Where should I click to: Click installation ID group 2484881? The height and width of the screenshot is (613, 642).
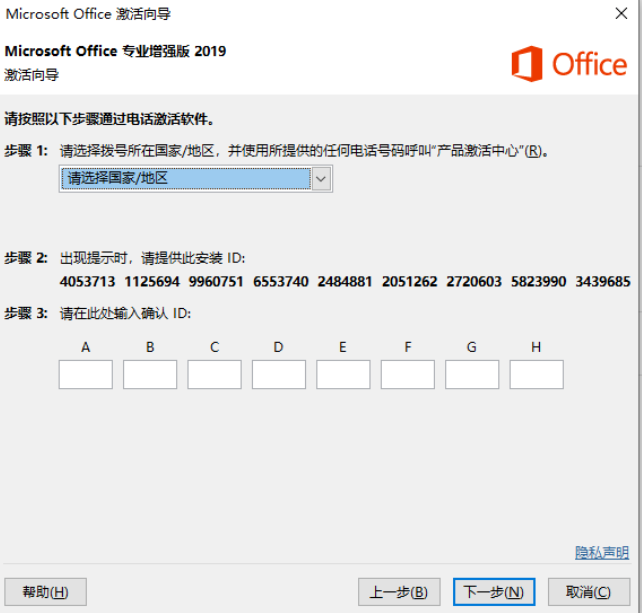tap(345, 282)
